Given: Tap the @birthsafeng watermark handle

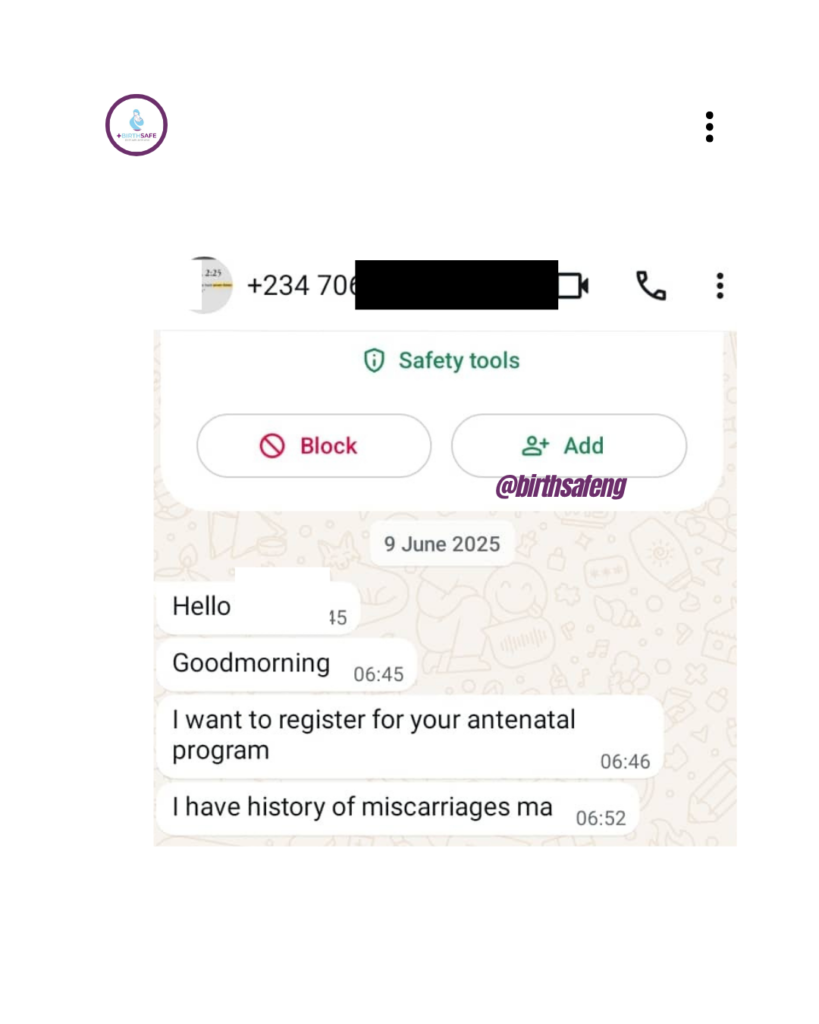Looking at the screenshot, I should tap(561, 486).
